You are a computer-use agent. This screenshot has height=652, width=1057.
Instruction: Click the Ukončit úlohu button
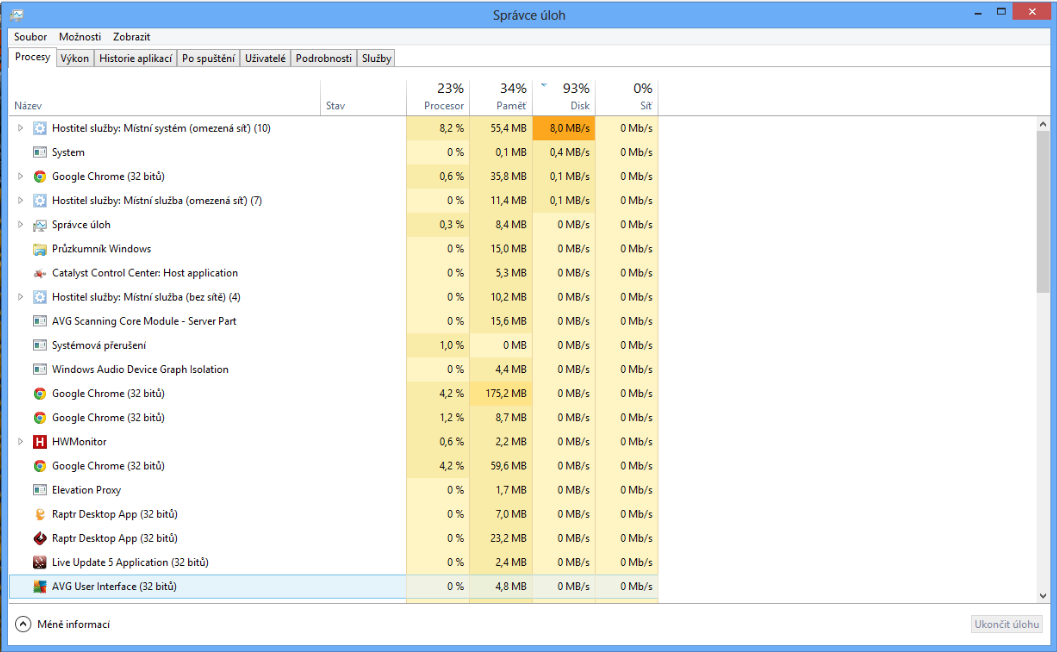[1006, 624]
